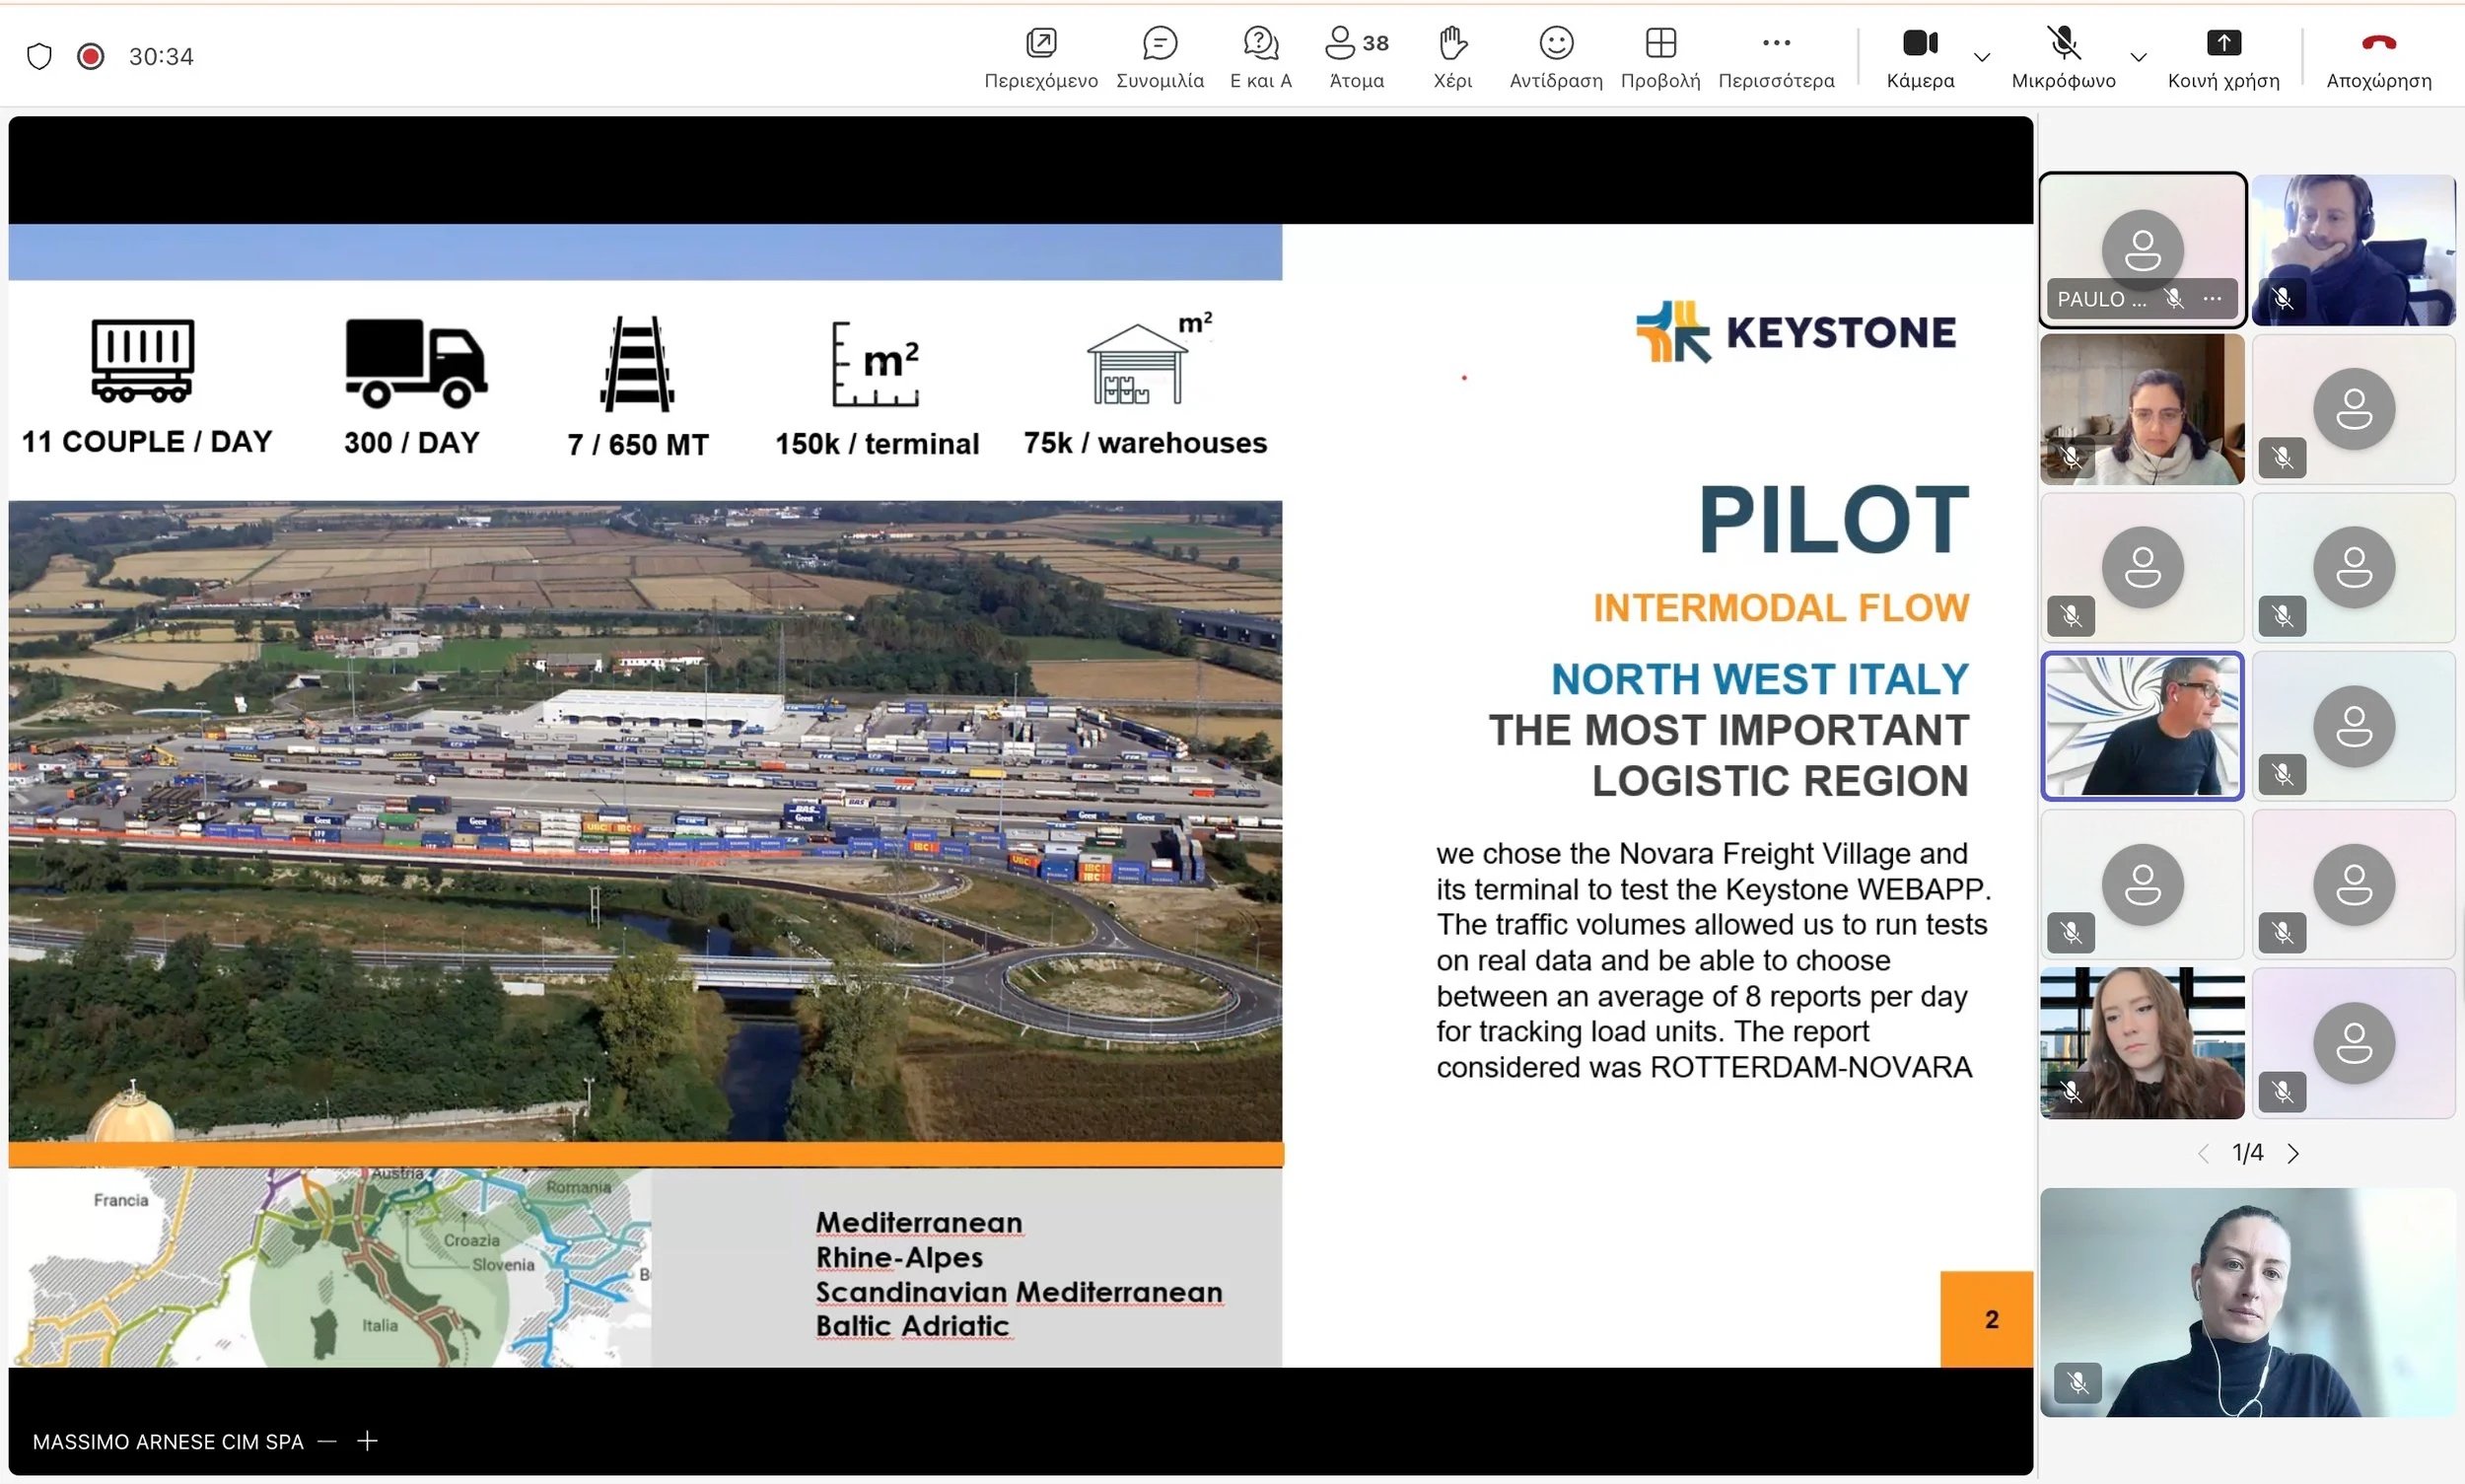This screenshot has width=2465, height=1484.
Task: Raise hand with the Χέρι icon
Action: coord(1452,55)
